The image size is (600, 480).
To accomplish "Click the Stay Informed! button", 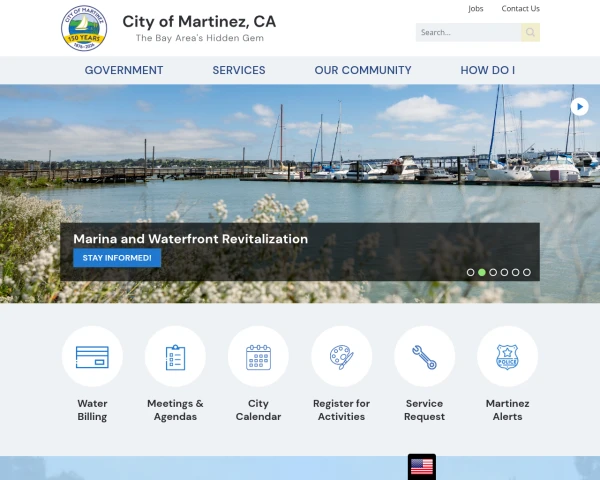I will point(117,258).
